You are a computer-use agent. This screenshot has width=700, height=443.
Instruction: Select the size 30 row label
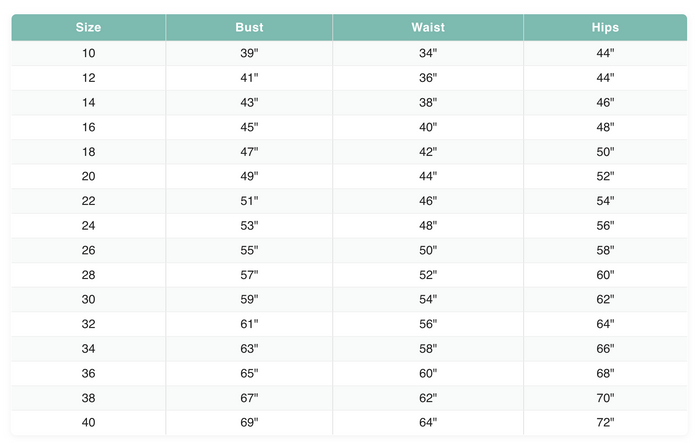coord(89,299)
